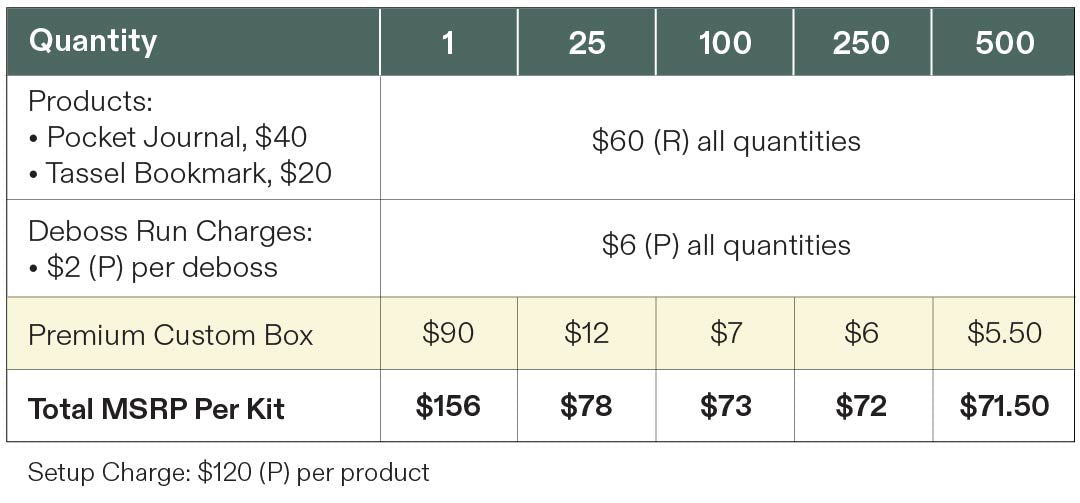1080x503 pixels.
Task: Select the $12 custom box price
Action: (587, 333)
